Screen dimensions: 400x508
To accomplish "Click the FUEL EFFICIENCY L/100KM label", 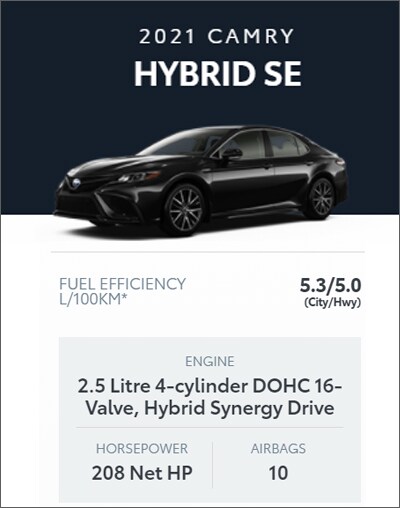I will pyautogui.click(x=122, y=291).
